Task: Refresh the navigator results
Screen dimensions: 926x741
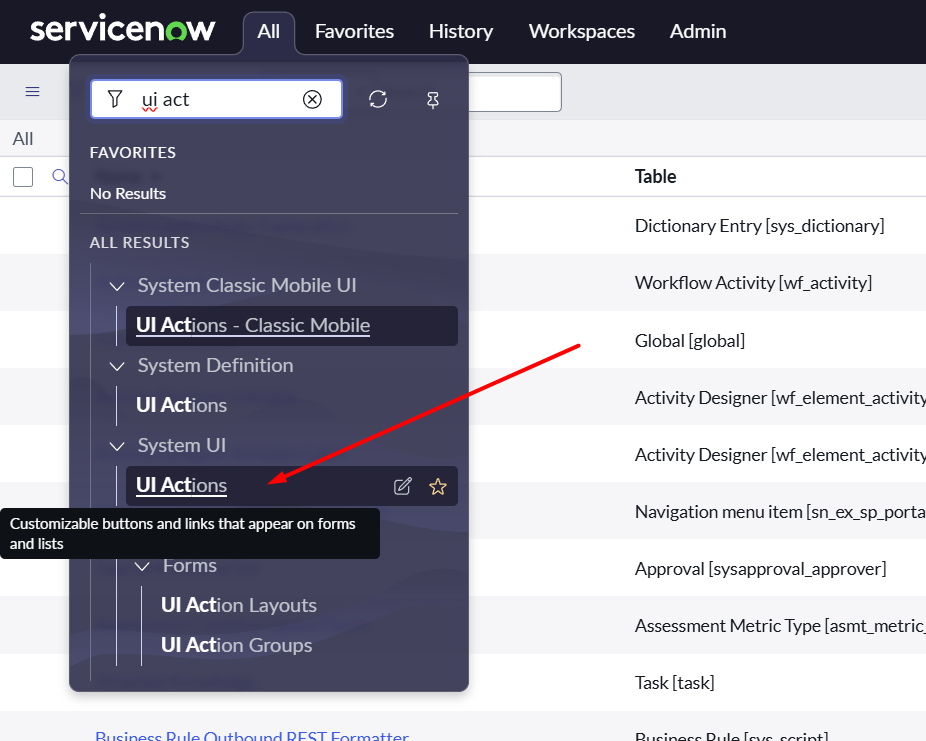Action: coord(378,99)
